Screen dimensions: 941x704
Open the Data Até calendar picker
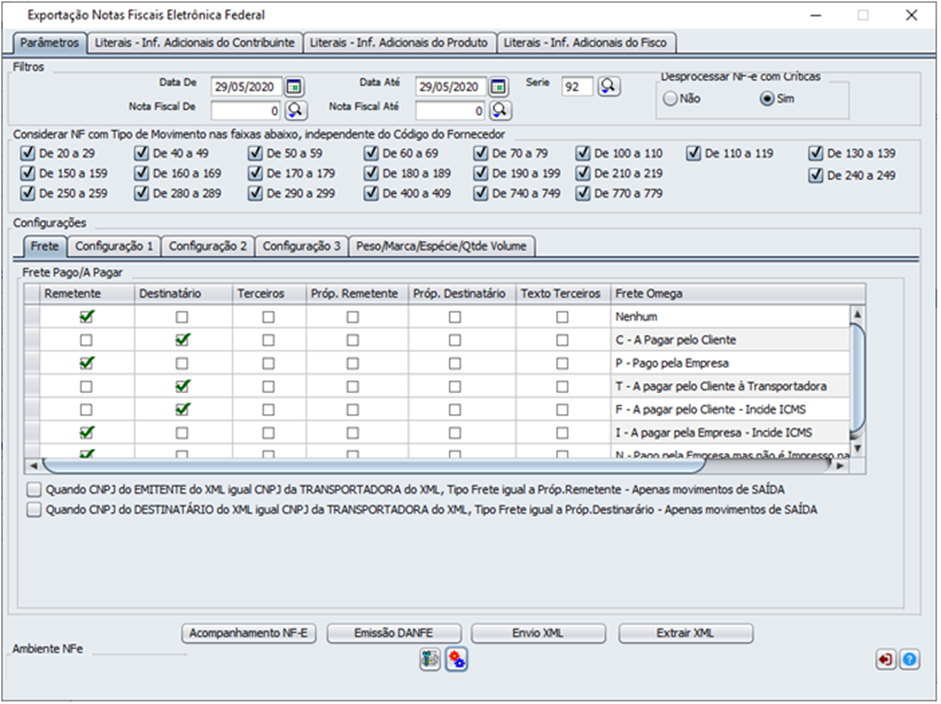click(x=498, y=87)
